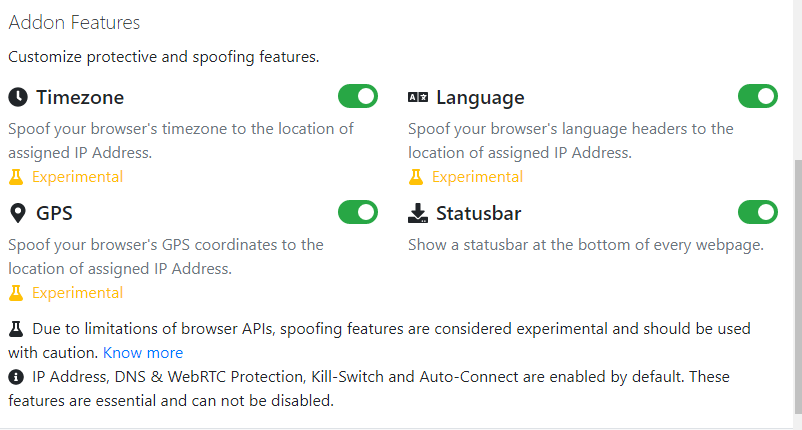The image size is (802, 430).
Task: Click the flask icon under Language description
Action: pos(416,177)
